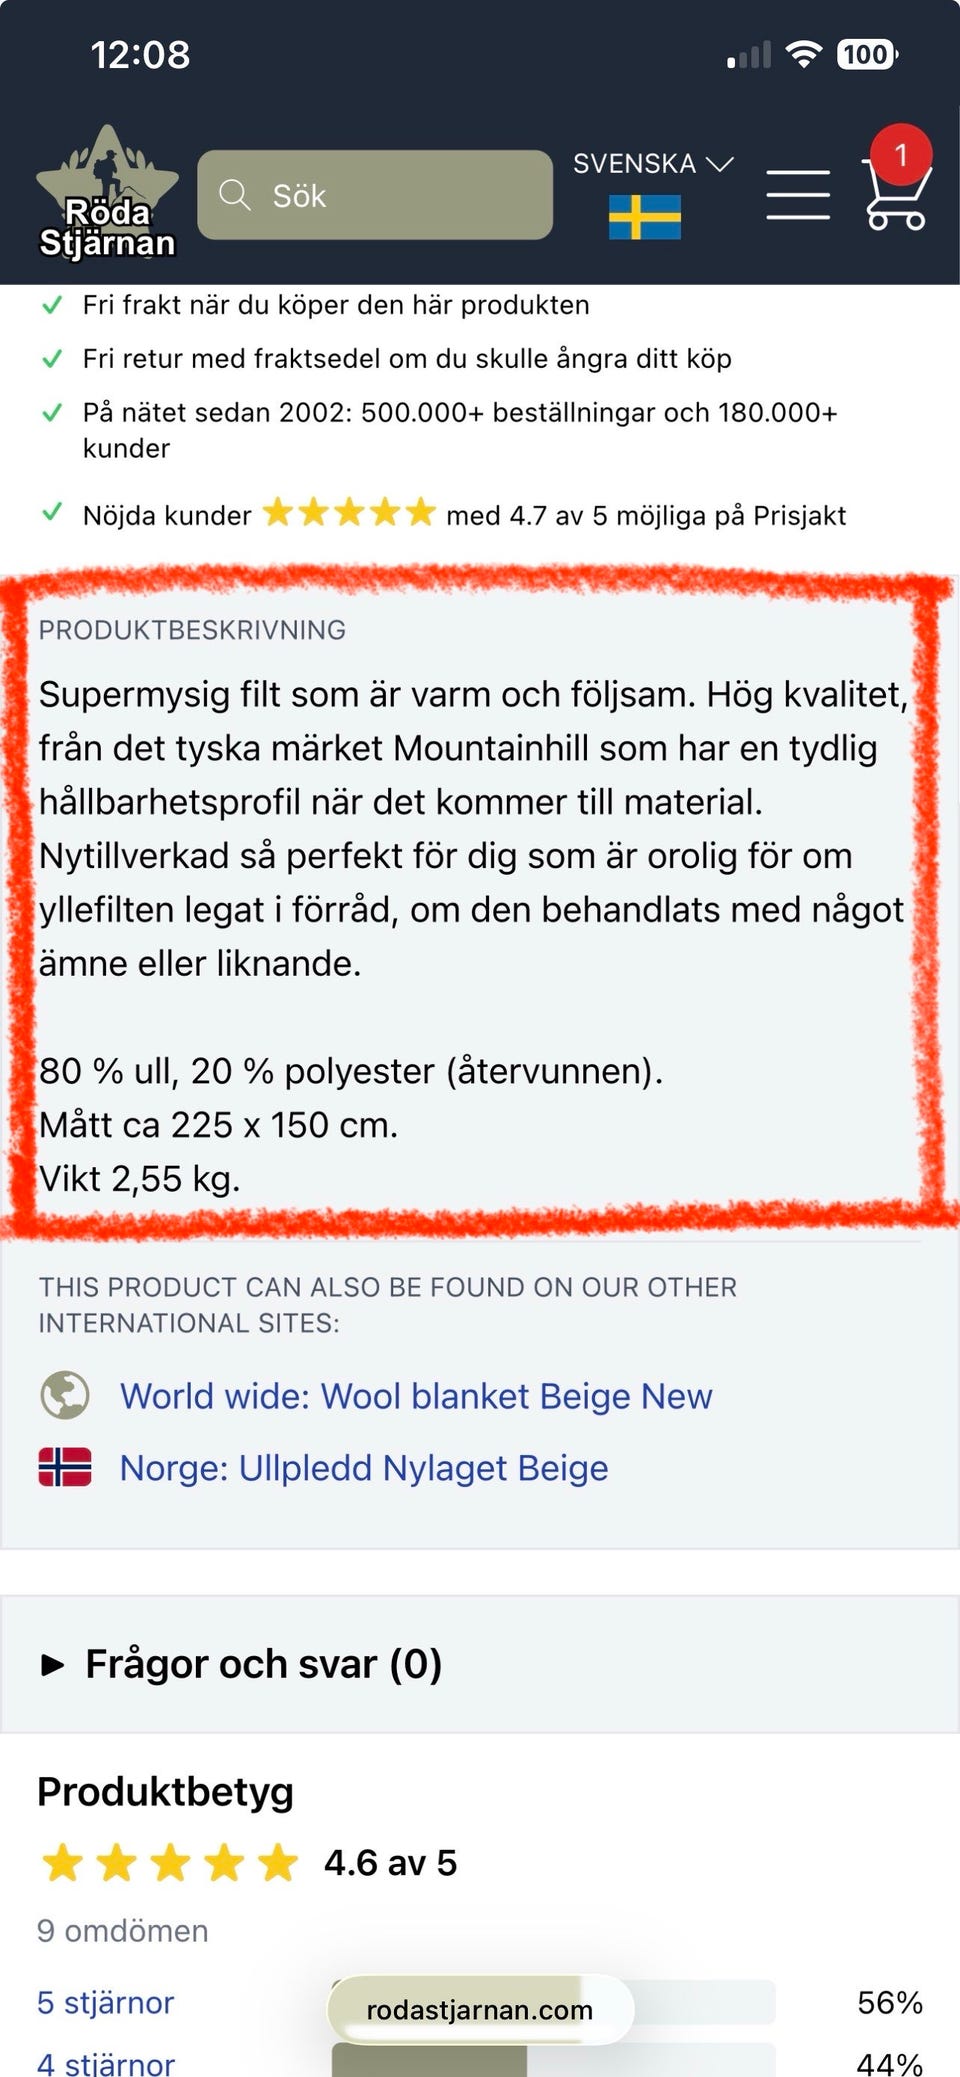Tap the Wi-Fi status icon
Image resolution: width=960 pixels, height=2077 pixels.
pos(803,54)
